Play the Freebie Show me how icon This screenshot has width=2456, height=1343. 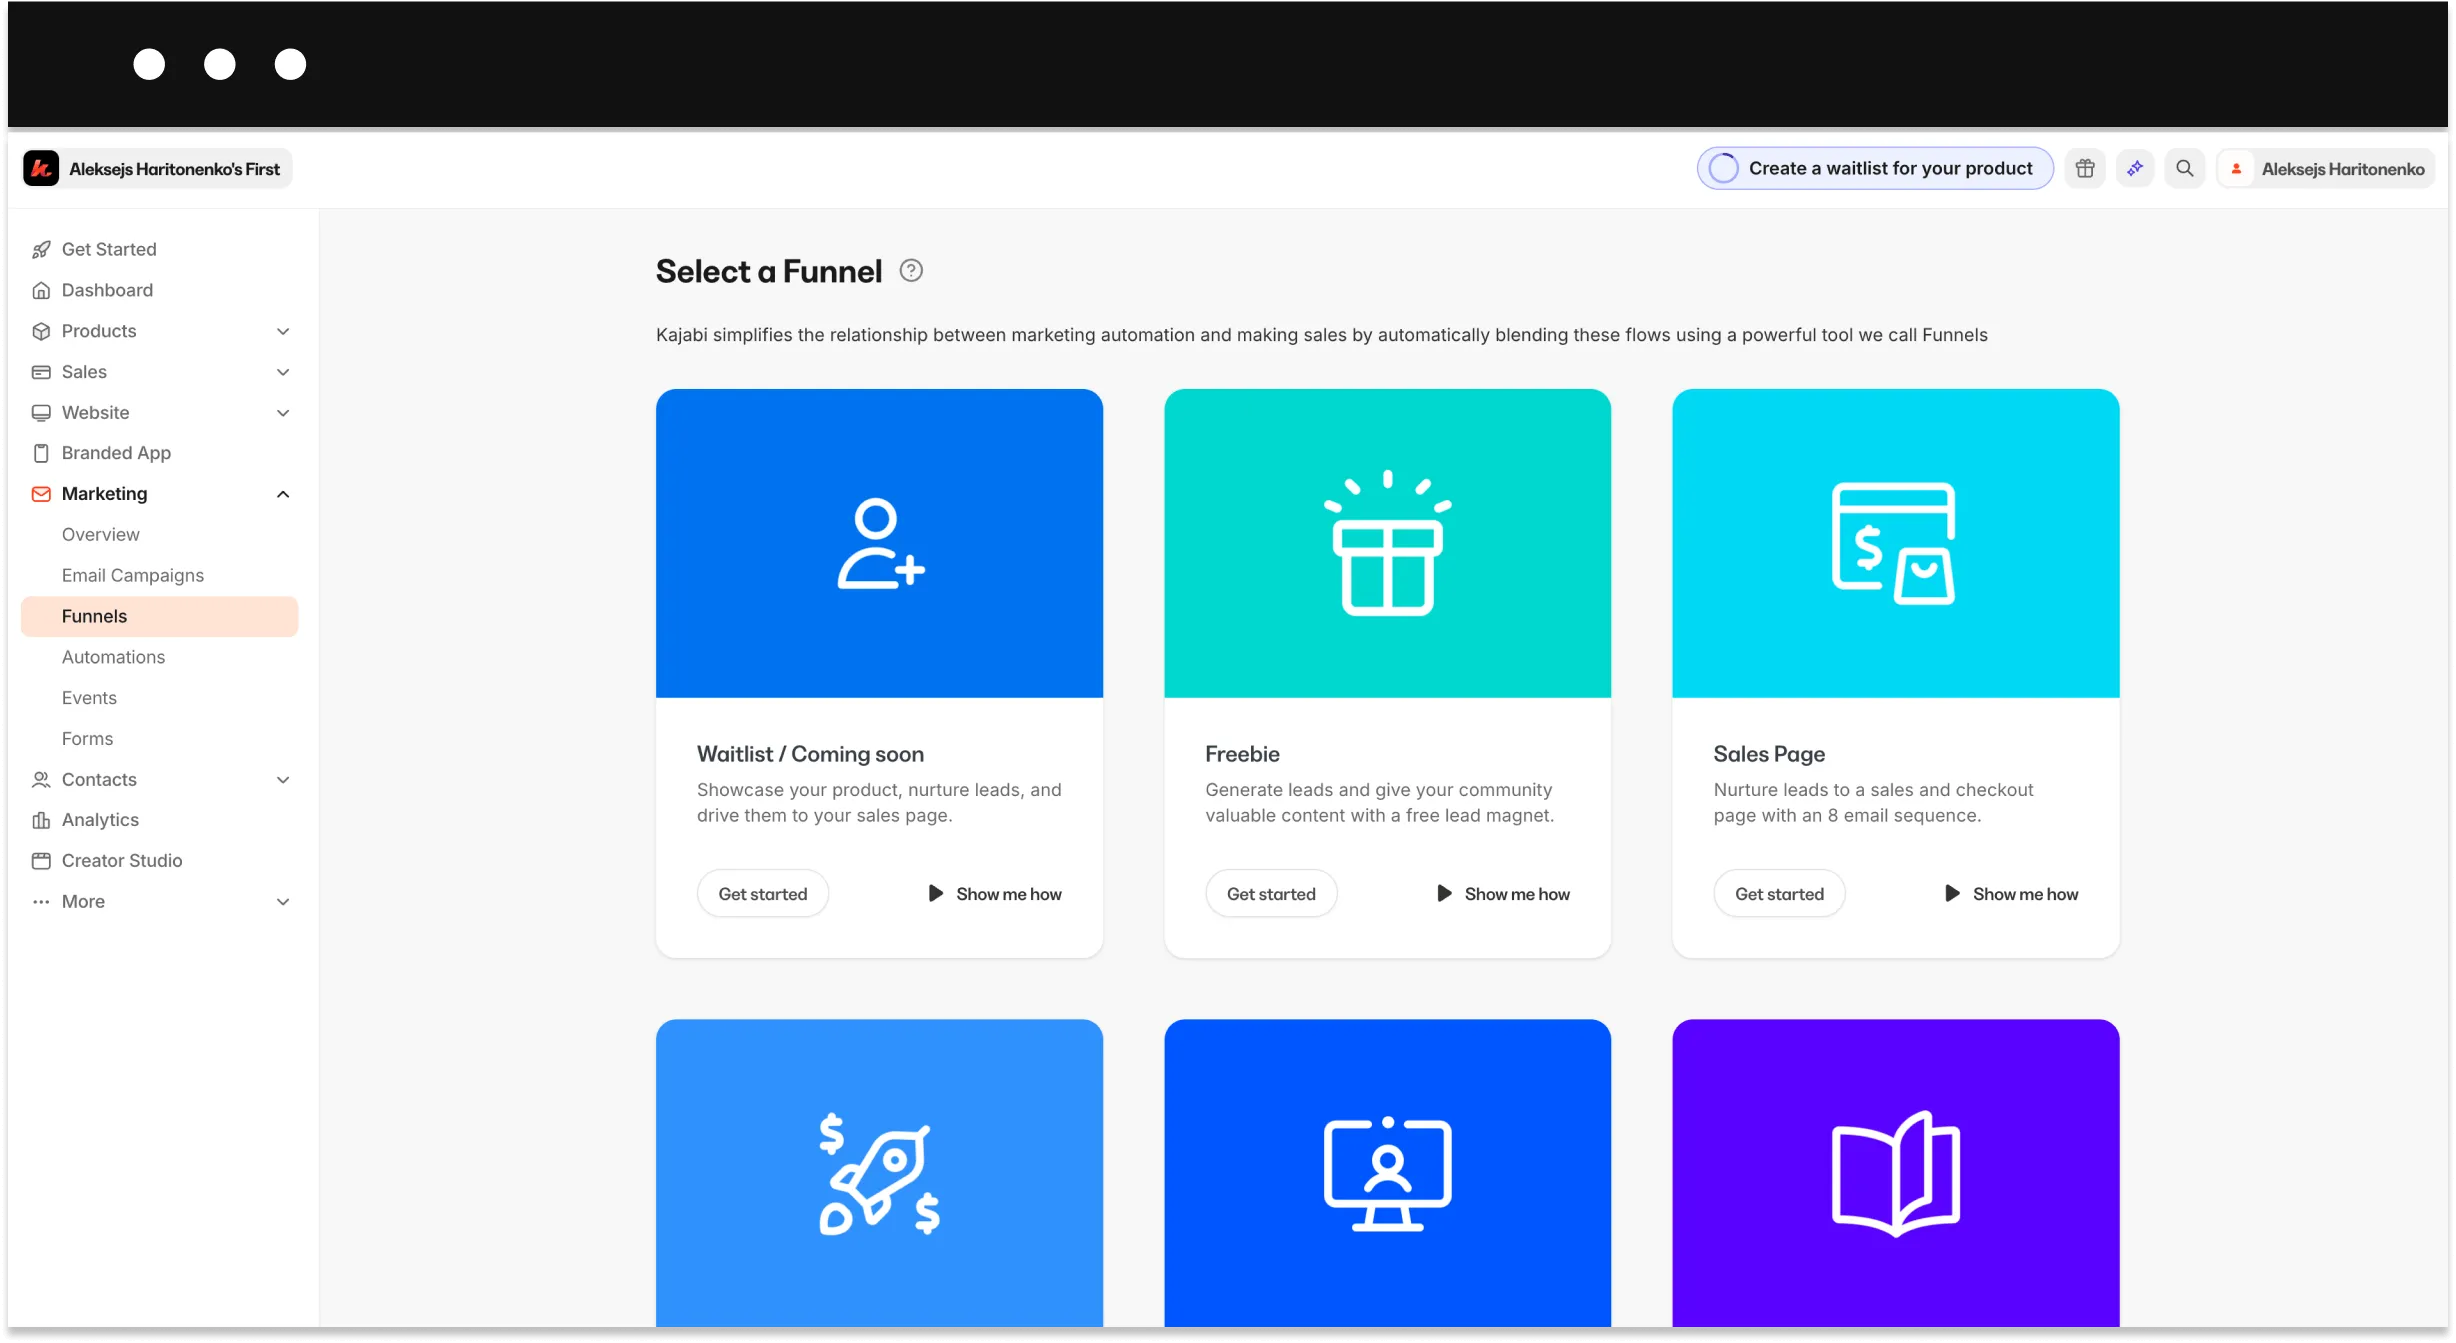click(x=1444, y=893)
